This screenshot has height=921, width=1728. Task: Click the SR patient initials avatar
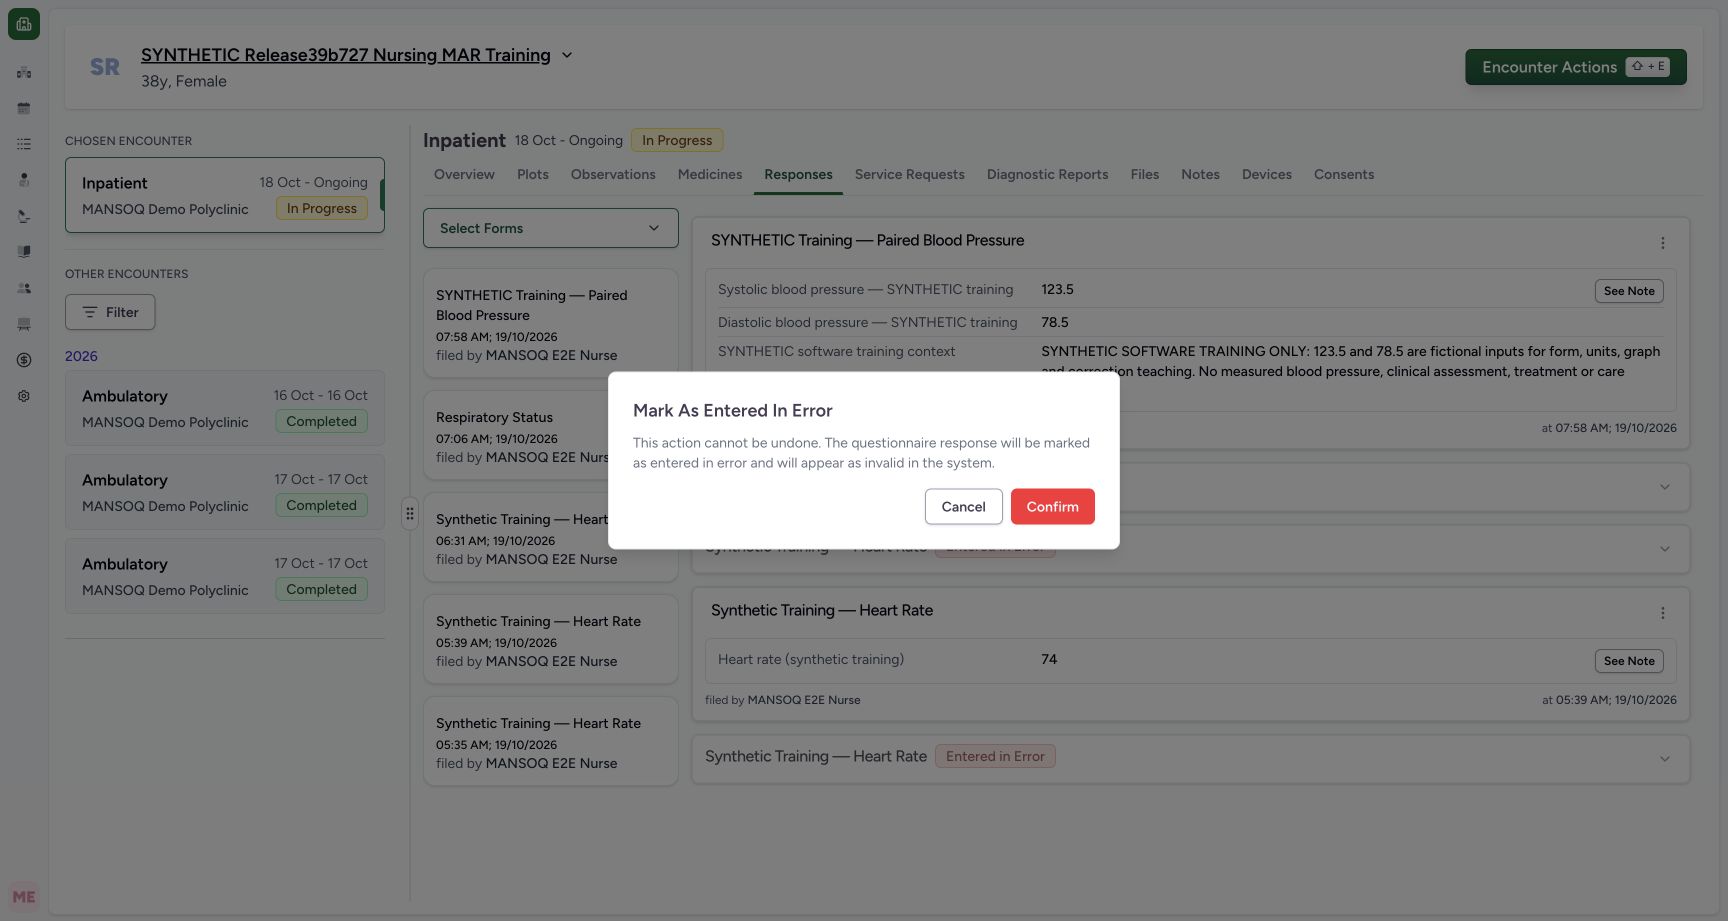point(105,67)
